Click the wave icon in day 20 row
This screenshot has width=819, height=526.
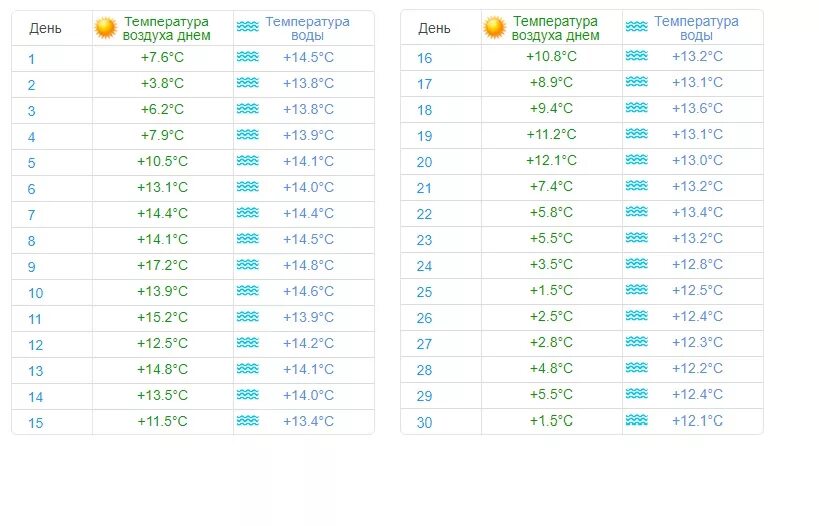637,159
